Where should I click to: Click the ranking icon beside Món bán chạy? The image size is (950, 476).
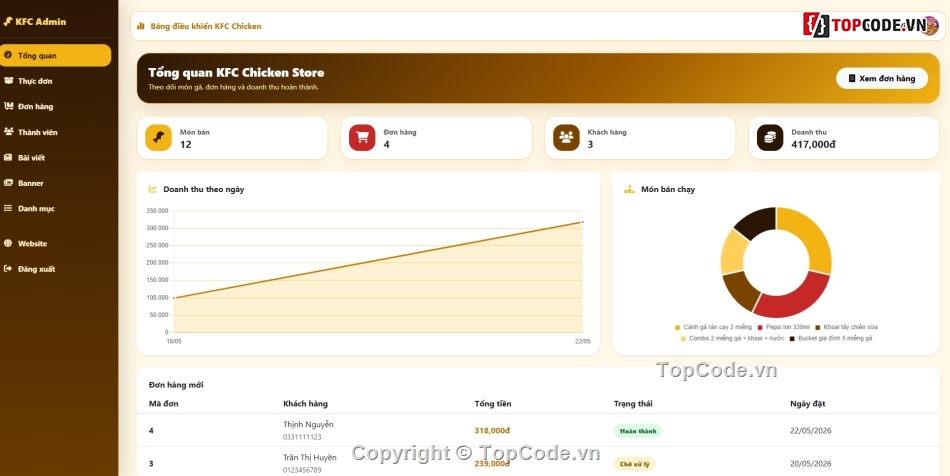pos(629,190)
